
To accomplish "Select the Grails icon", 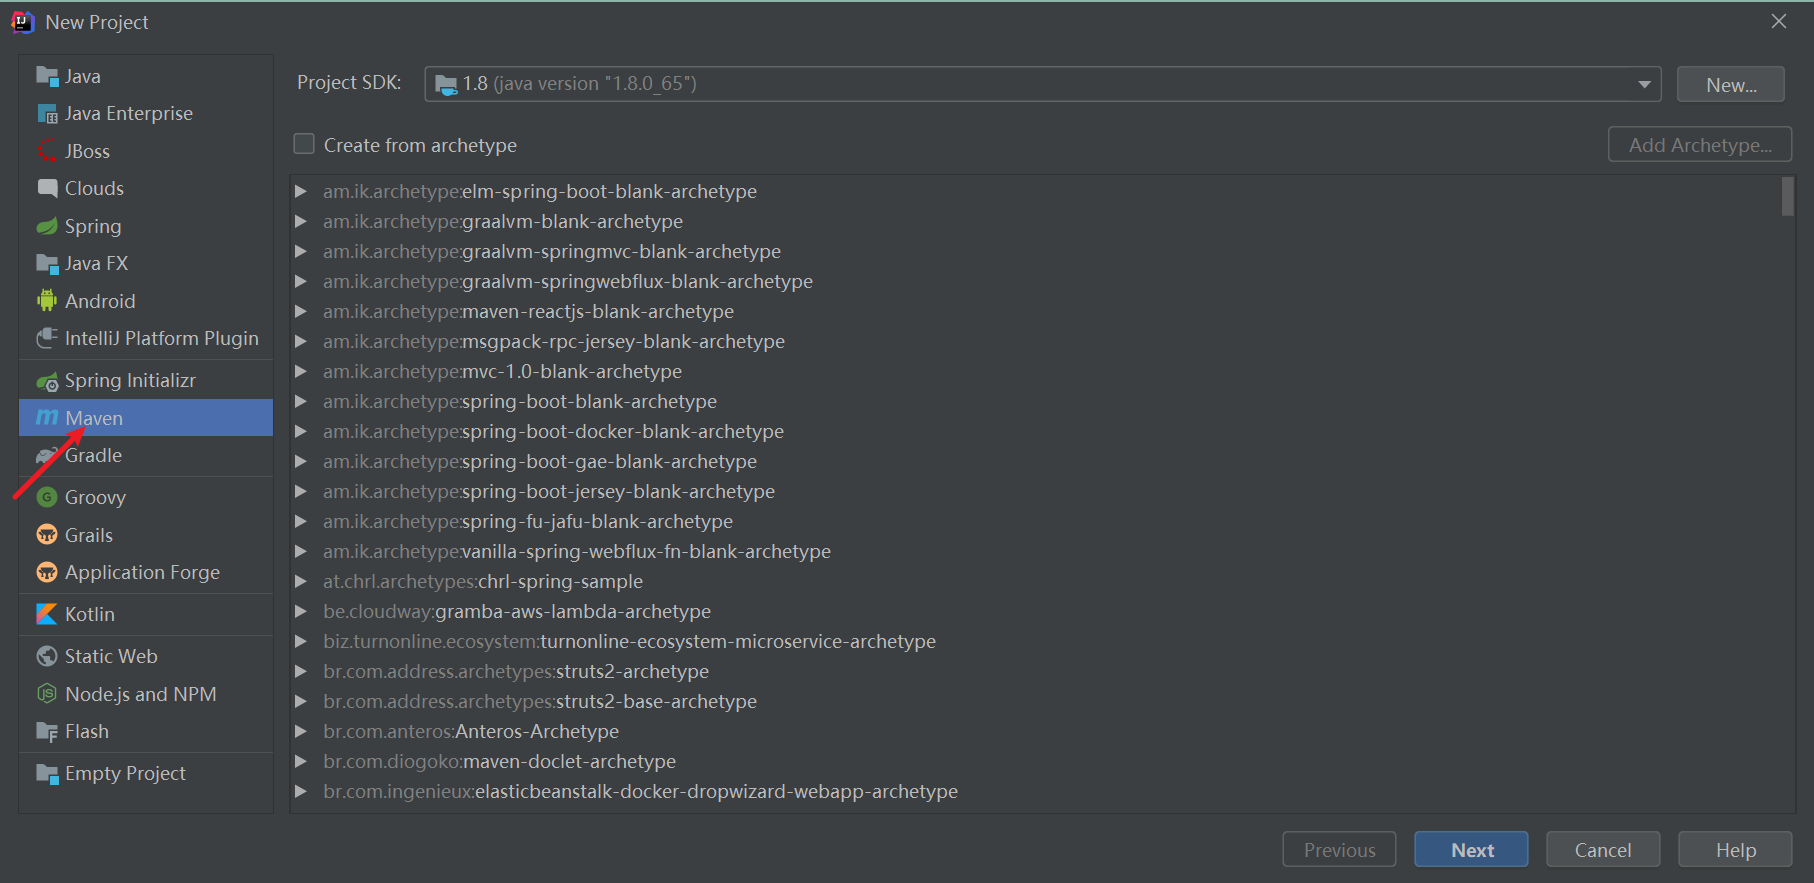I will click(x=47, y=535).
